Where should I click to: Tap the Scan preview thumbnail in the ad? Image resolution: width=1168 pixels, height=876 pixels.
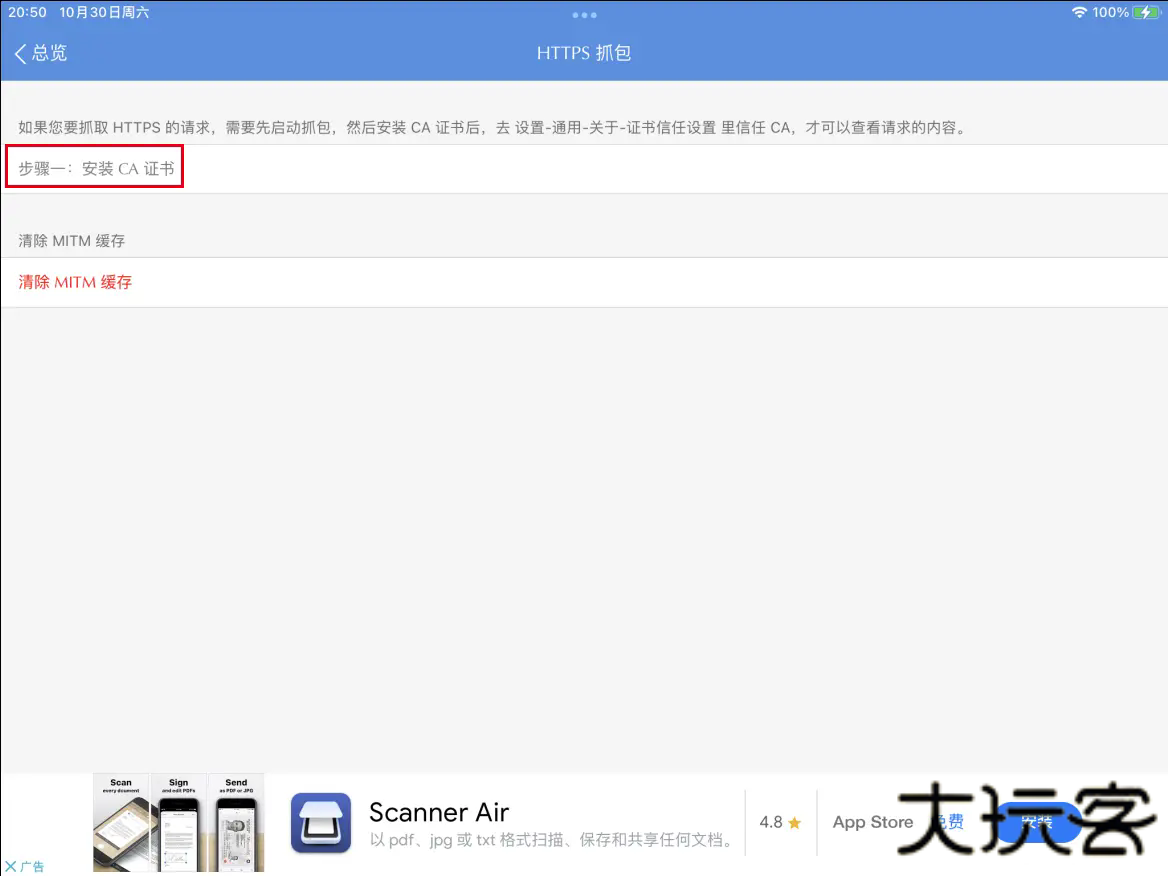120,822
